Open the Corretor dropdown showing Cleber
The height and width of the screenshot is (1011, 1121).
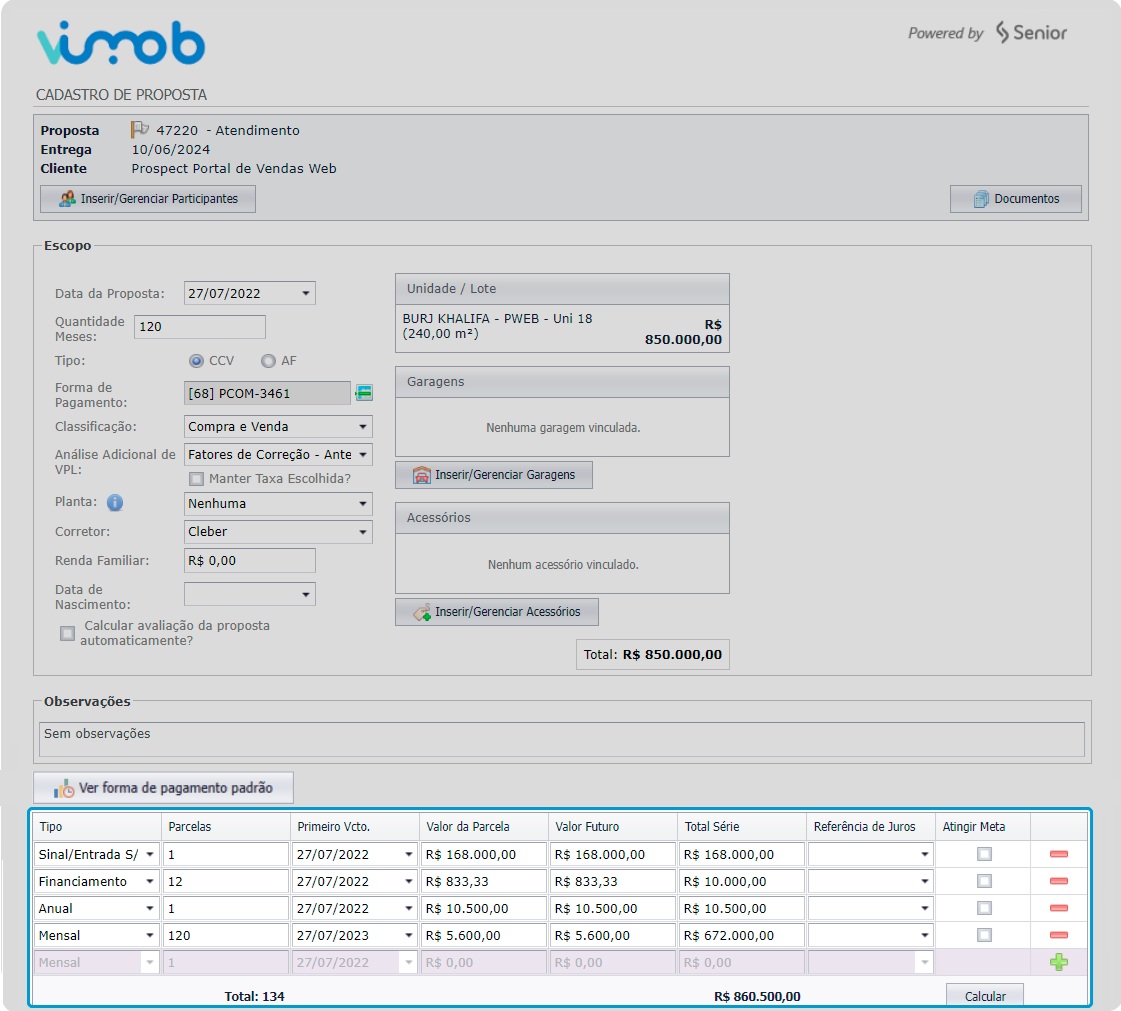(x=363, y=532)
